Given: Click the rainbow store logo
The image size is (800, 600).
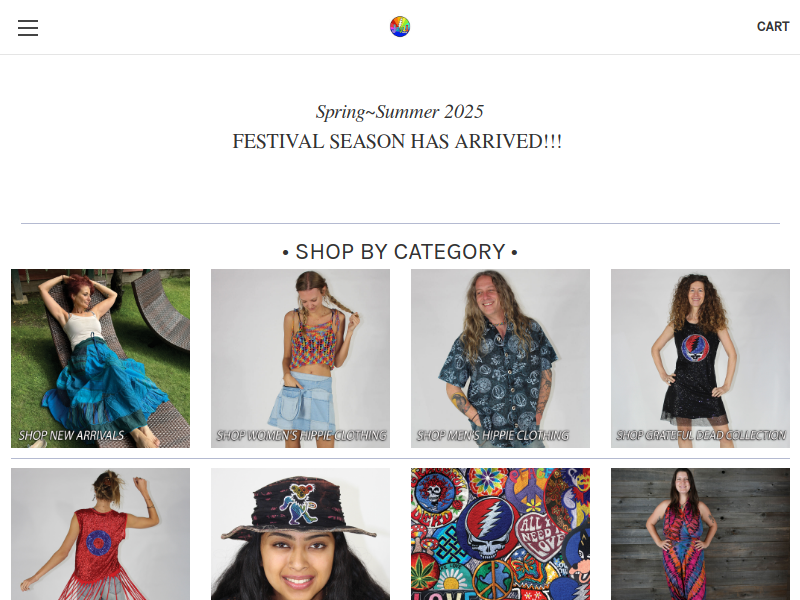Looking at the screenshot, I should [x=400, y=27].
